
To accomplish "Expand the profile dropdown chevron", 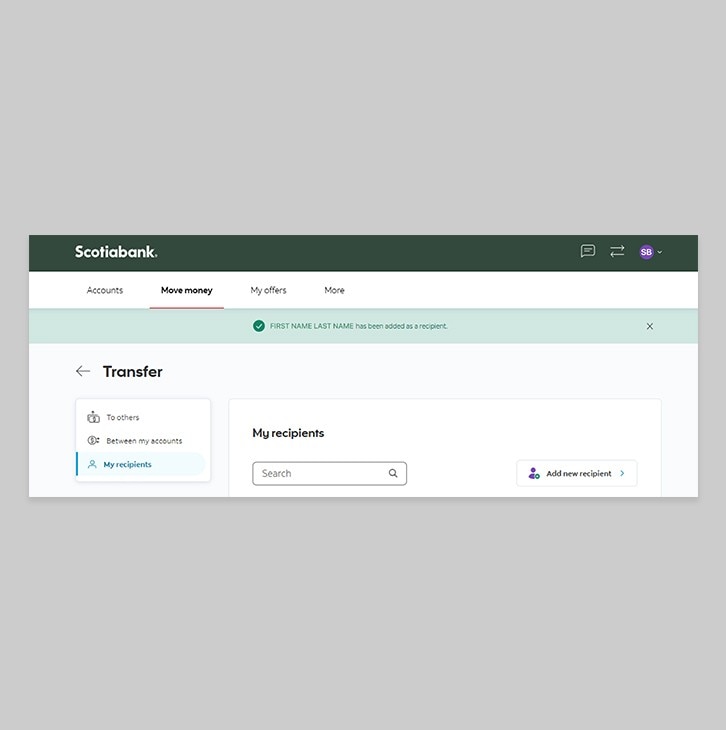I will pyautogui.click(x=659, y=252).
